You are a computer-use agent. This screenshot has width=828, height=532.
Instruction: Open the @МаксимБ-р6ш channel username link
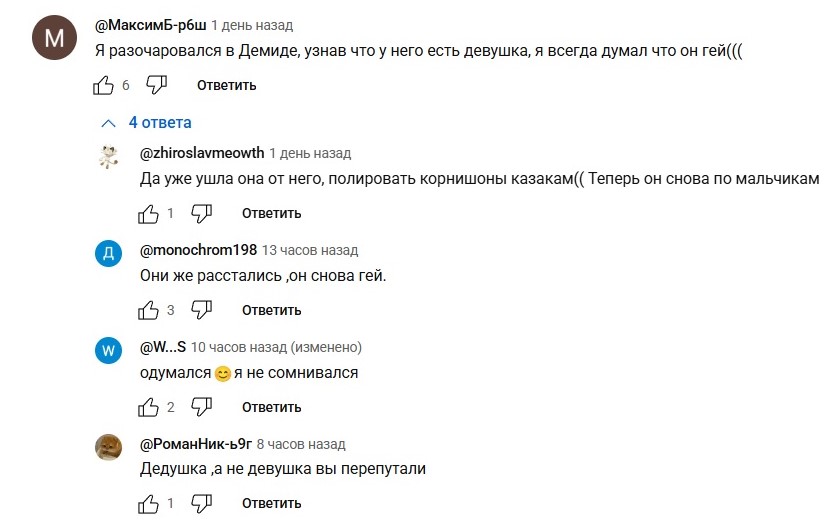pyautogui.click(x=150, y=25)
